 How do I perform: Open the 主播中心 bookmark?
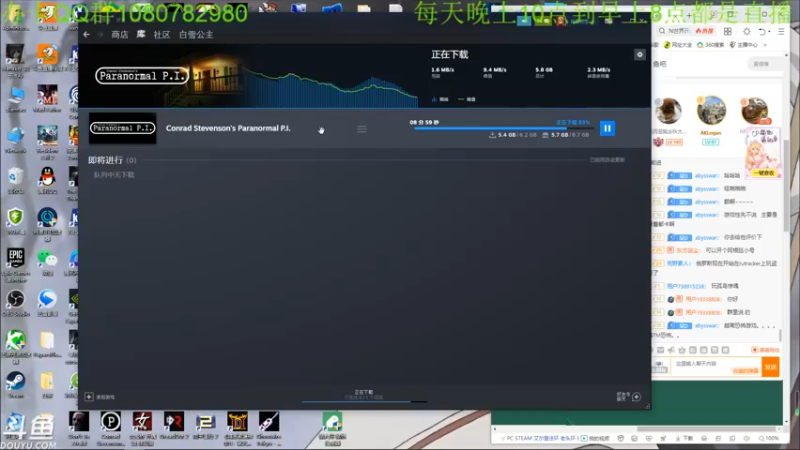click(744, 45)
